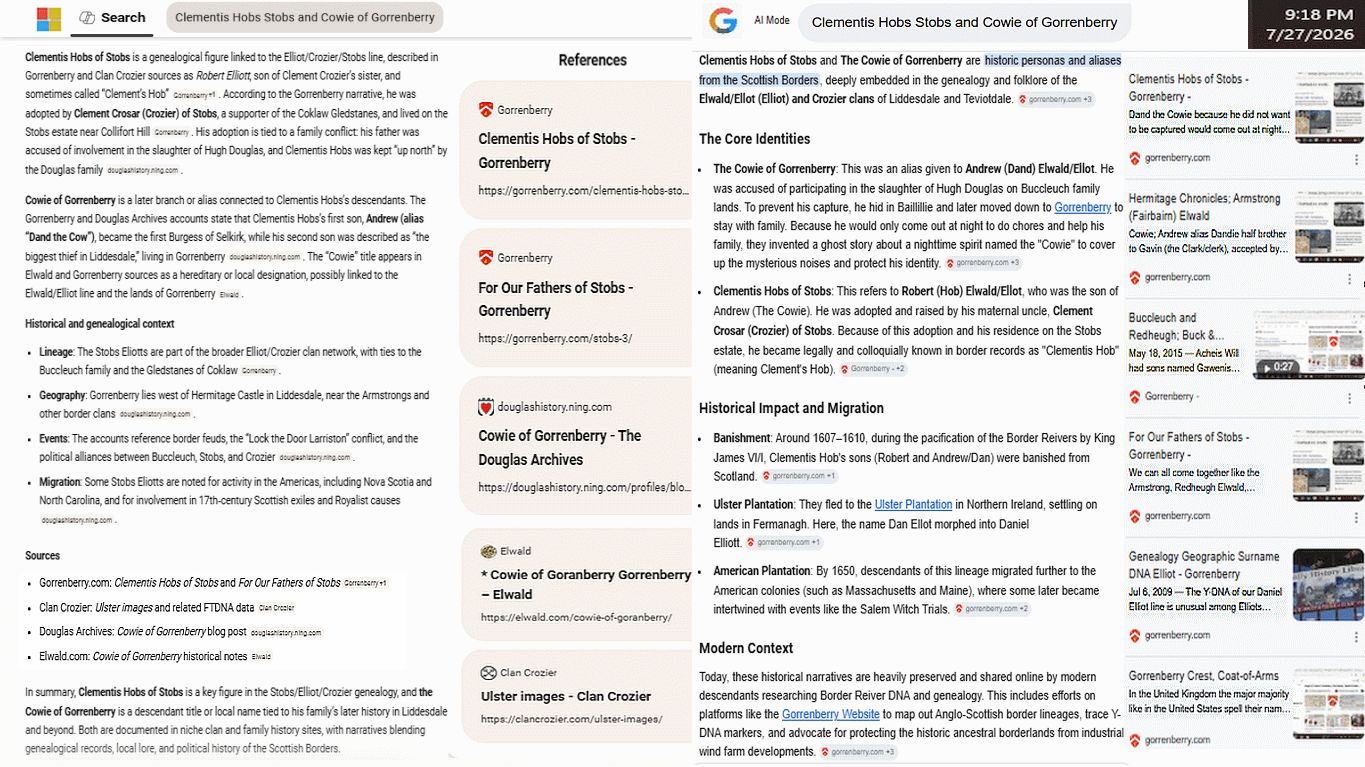Screen dimensions: 1365x767
Task: Open the thumbnail of the 'Hermitage Chronicles' result
Action: point(1328,226)
